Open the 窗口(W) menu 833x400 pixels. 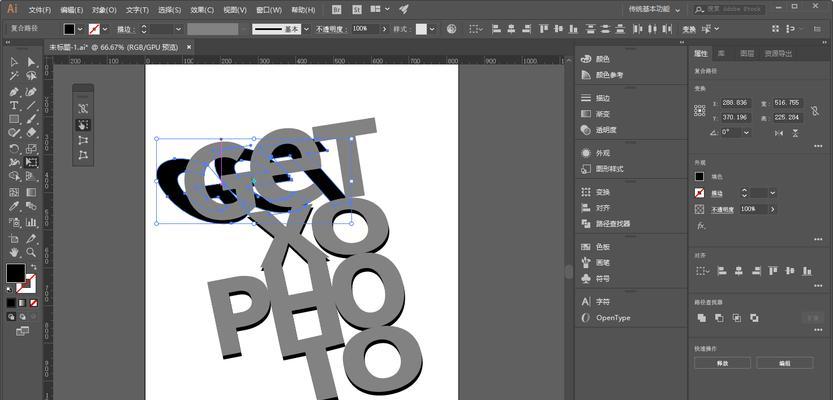pyautogui.click(x=269, y=10)
